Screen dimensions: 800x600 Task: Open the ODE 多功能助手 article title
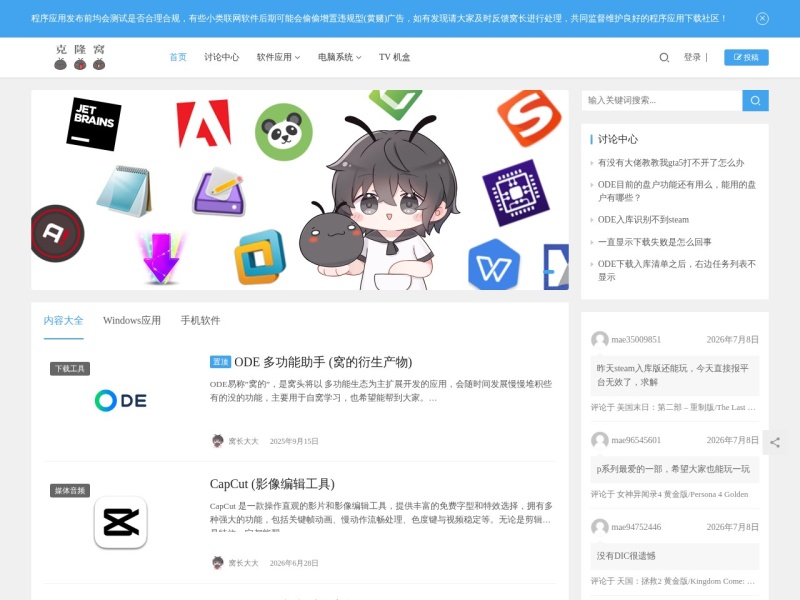pos(323,362)
